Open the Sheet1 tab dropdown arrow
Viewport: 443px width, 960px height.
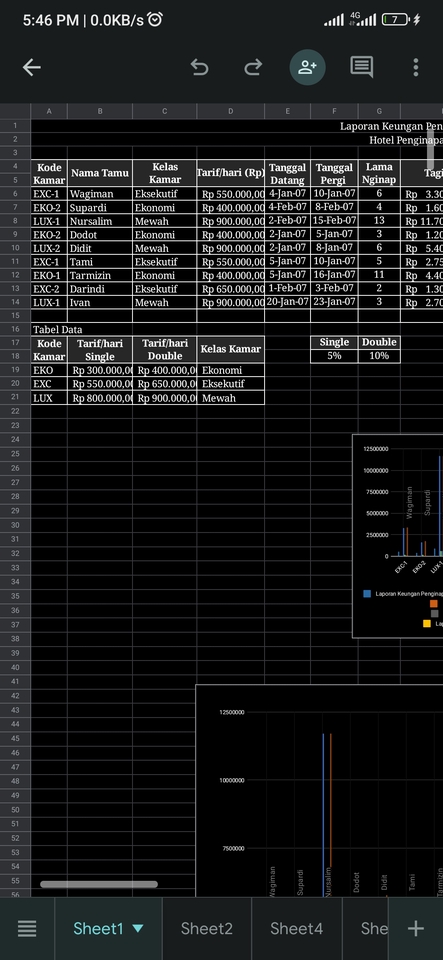138,929
